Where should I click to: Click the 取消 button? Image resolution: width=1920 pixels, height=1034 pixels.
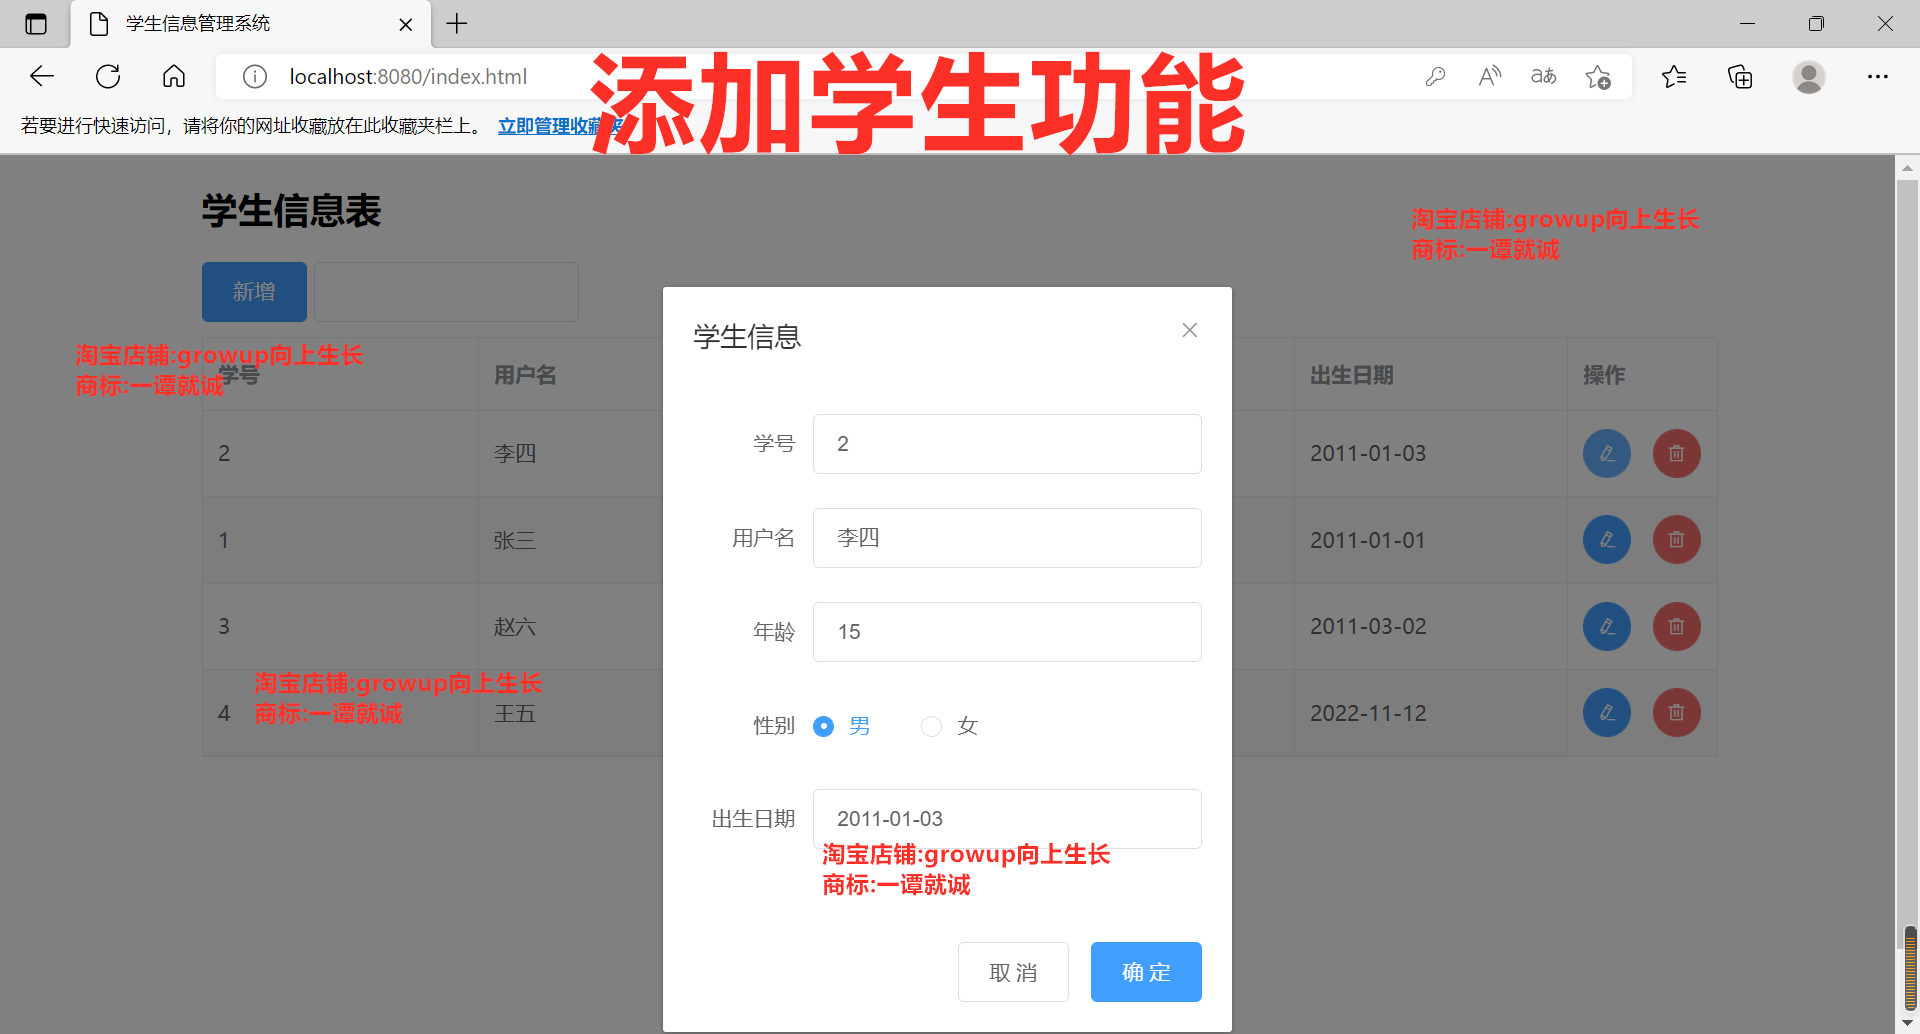pos(1013,972)
